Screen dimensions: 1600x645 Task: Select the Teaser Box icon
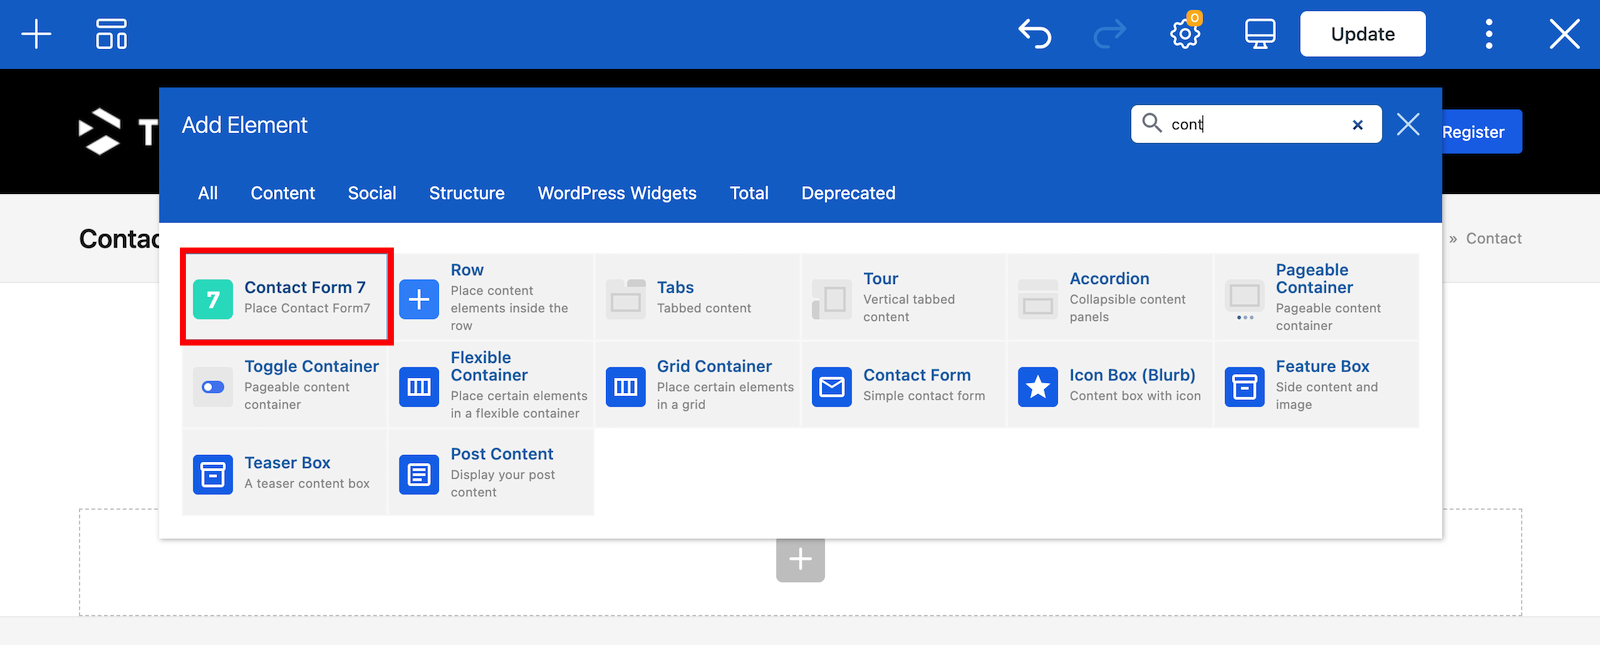click(x=213, y=474)
